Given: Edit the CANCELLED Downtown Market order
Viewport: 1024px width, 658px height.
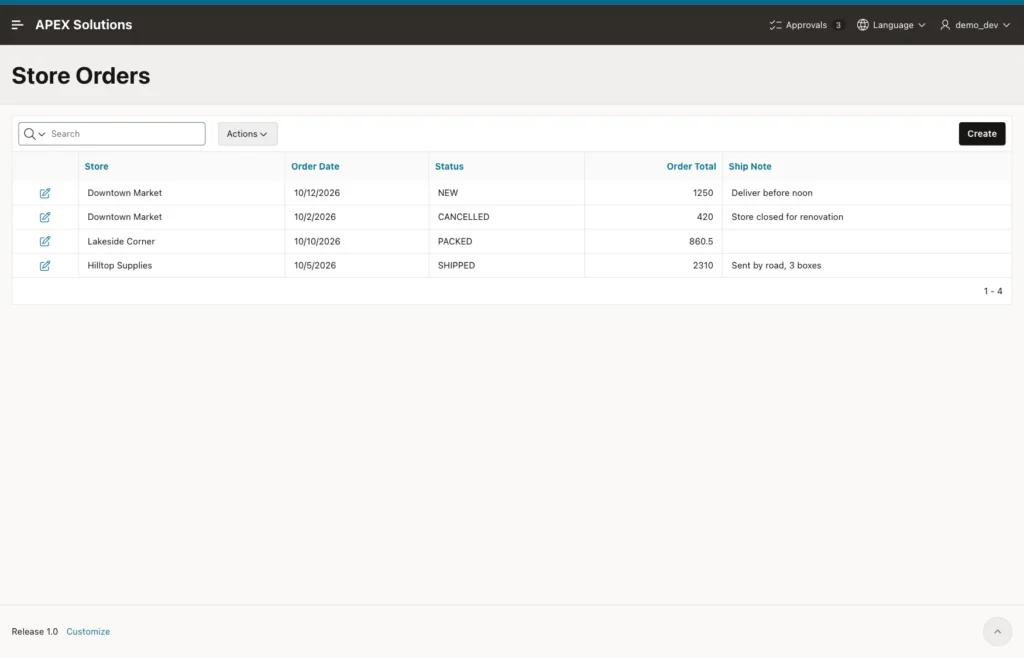Looking at the screenshot, I should click(44, 217).
